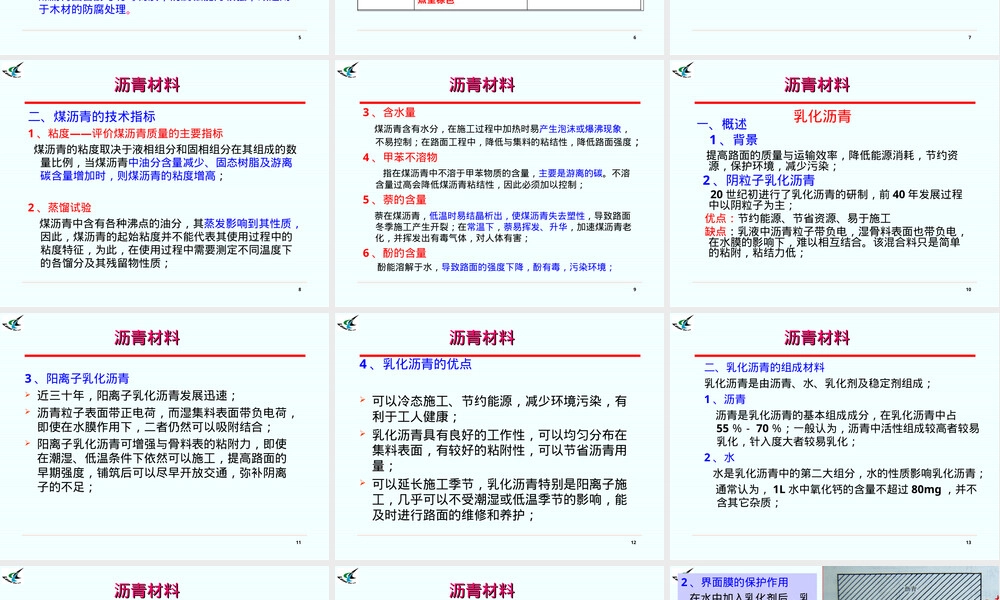Click heading "1、背景"
This screenshot has height=600, width=1000.
tap(733, 140)
